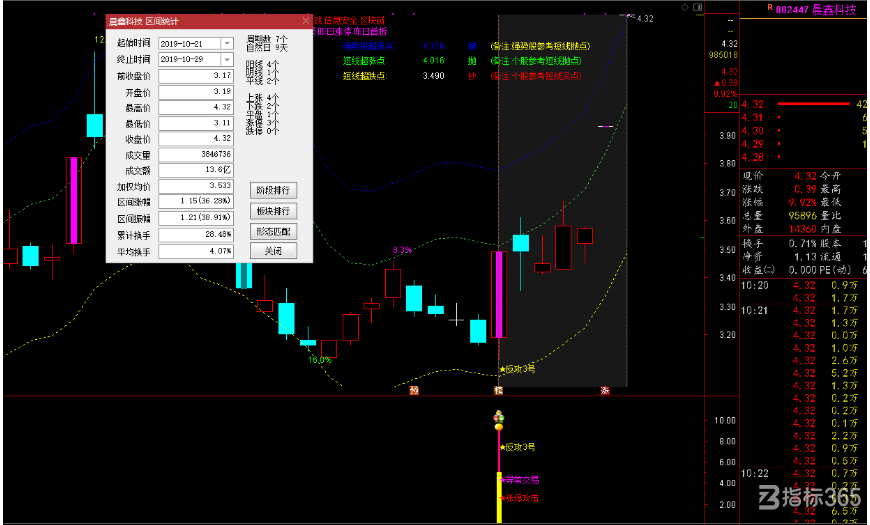Click the 外盘 value 14360
870x525 pixels.
(802, 229)
